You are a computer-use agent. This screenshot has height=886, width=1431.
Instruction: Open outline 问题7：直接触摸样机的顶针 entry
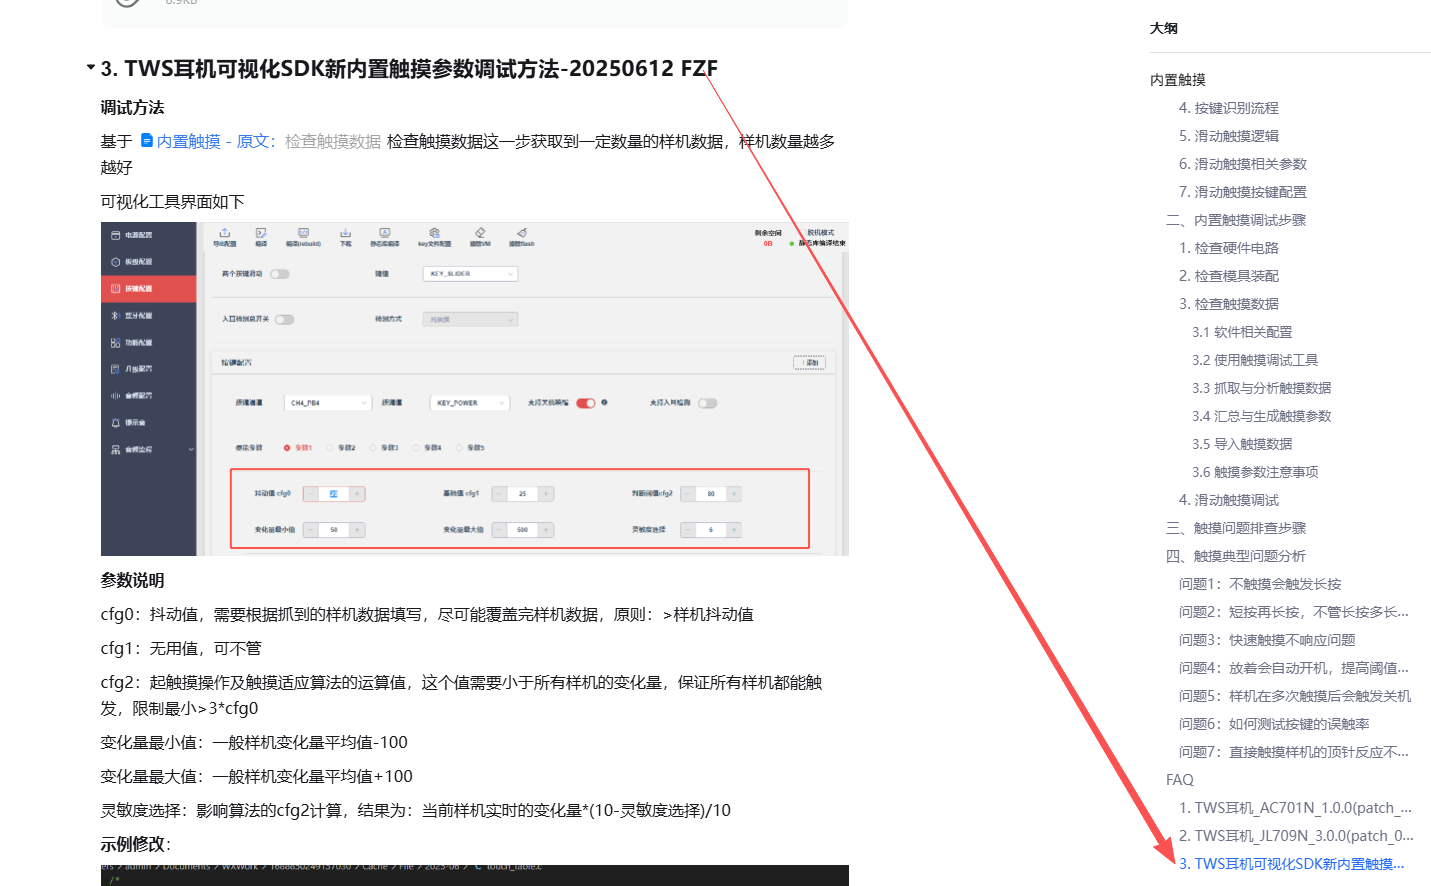[1294, 752]
